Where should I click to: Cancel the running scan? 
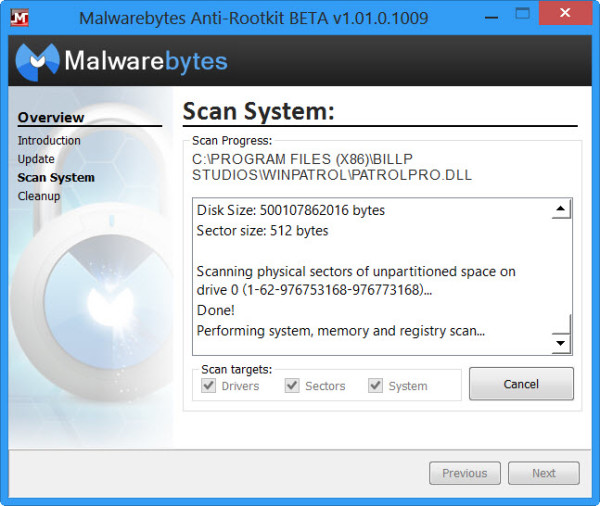click(x=521, y=384)
